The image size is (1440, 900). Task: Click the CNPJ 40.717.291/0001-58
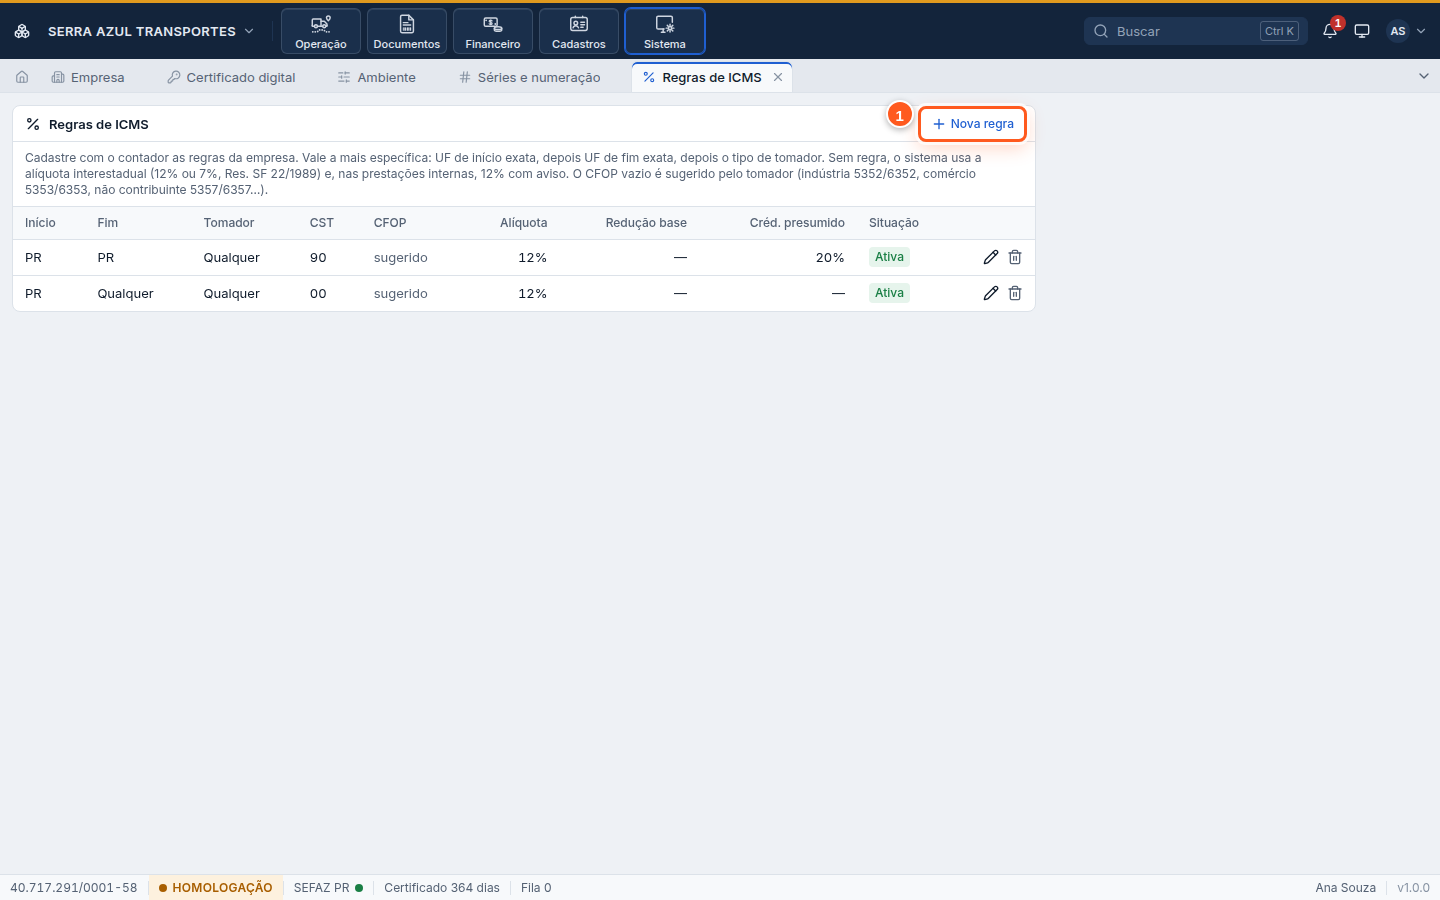pos(74,888)
